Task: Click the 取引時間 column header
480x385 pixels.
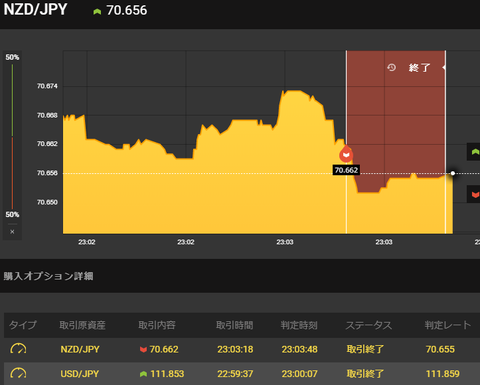Action: [235, 325]
